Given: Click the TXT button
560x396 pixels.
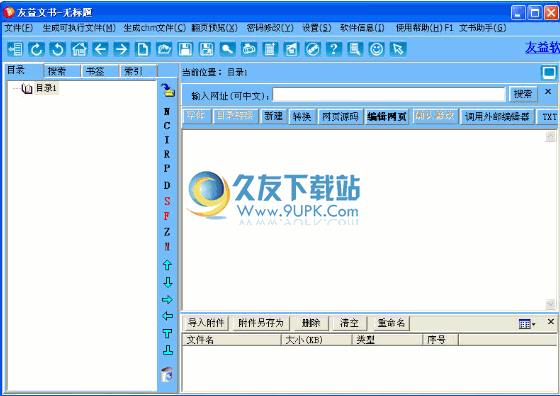Looking at the screenshot, I should point(549,117).
